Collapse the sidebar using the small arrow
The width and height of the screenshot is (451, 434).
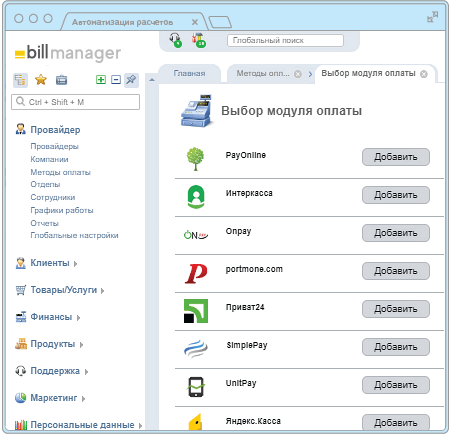pyautogui.click(x=152, y=80)
